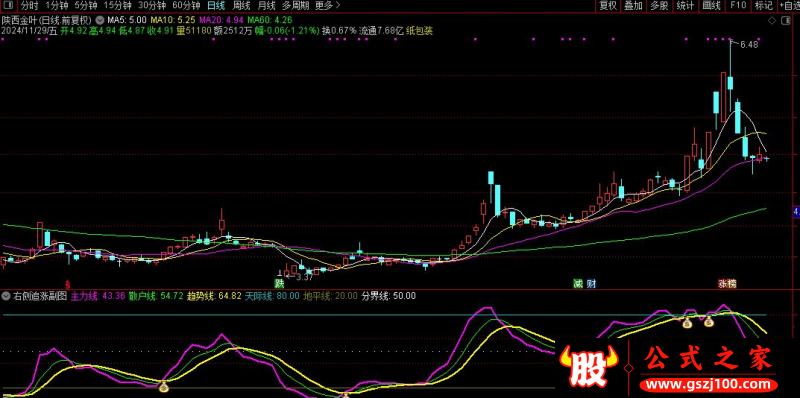The image size is (800, 398).
Task: Open the F10 company info
Action: [x=738, y=6]
